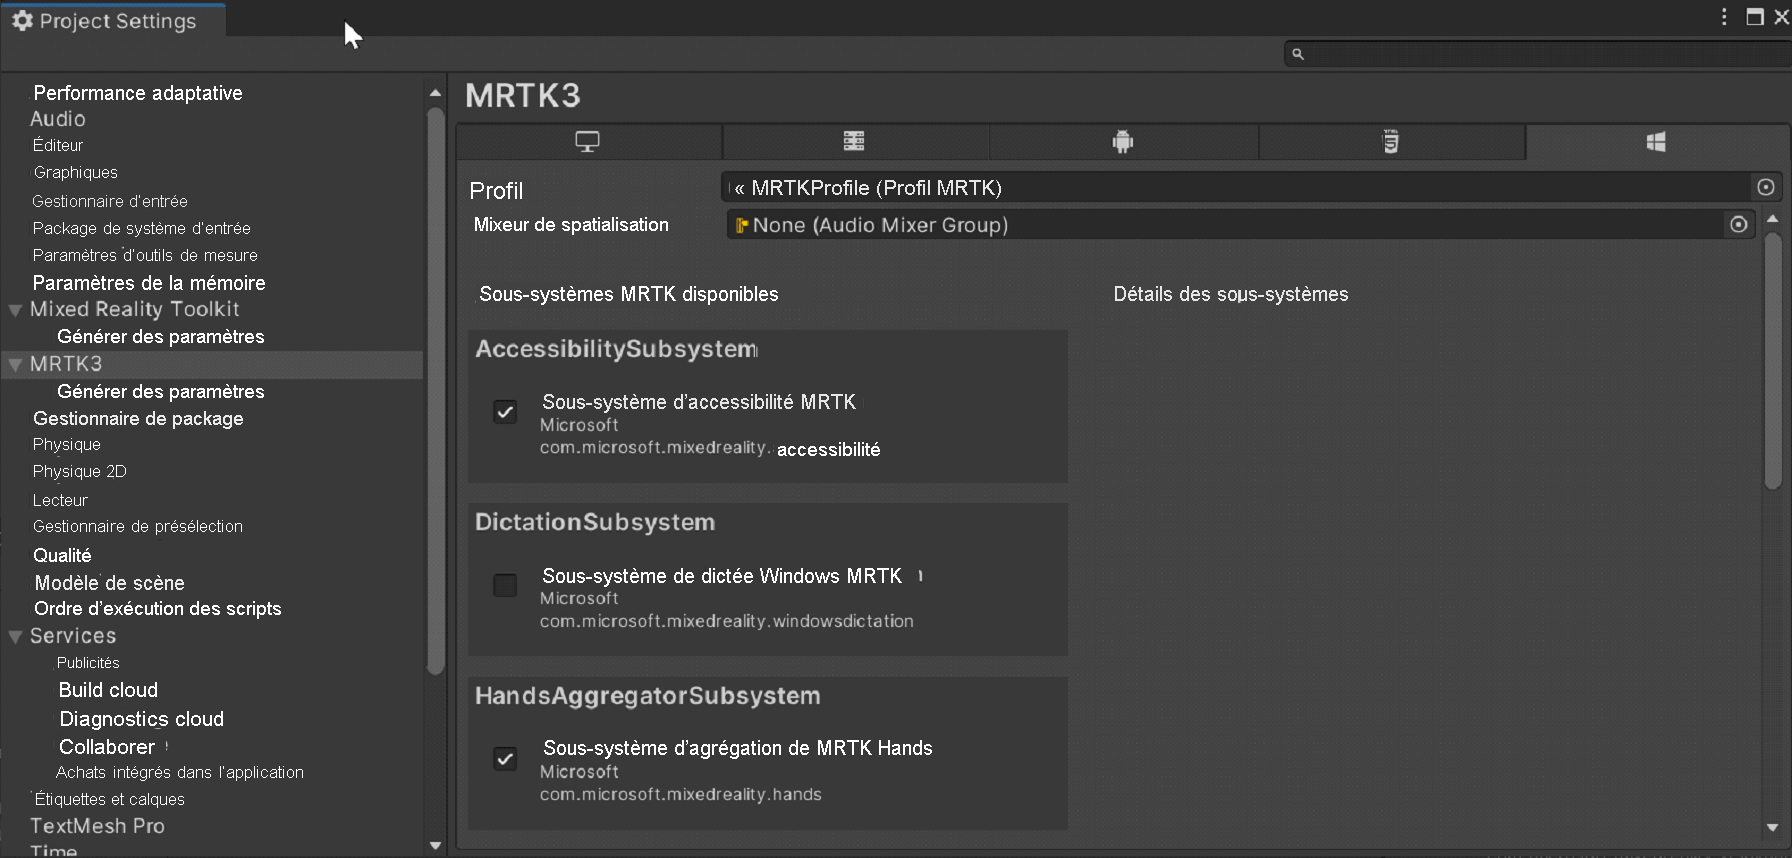The width and height of the screenshot is (1792, 858).
Task: Click Sous-systèmes MRTK disponibles label
Action: tap(629, 294)
